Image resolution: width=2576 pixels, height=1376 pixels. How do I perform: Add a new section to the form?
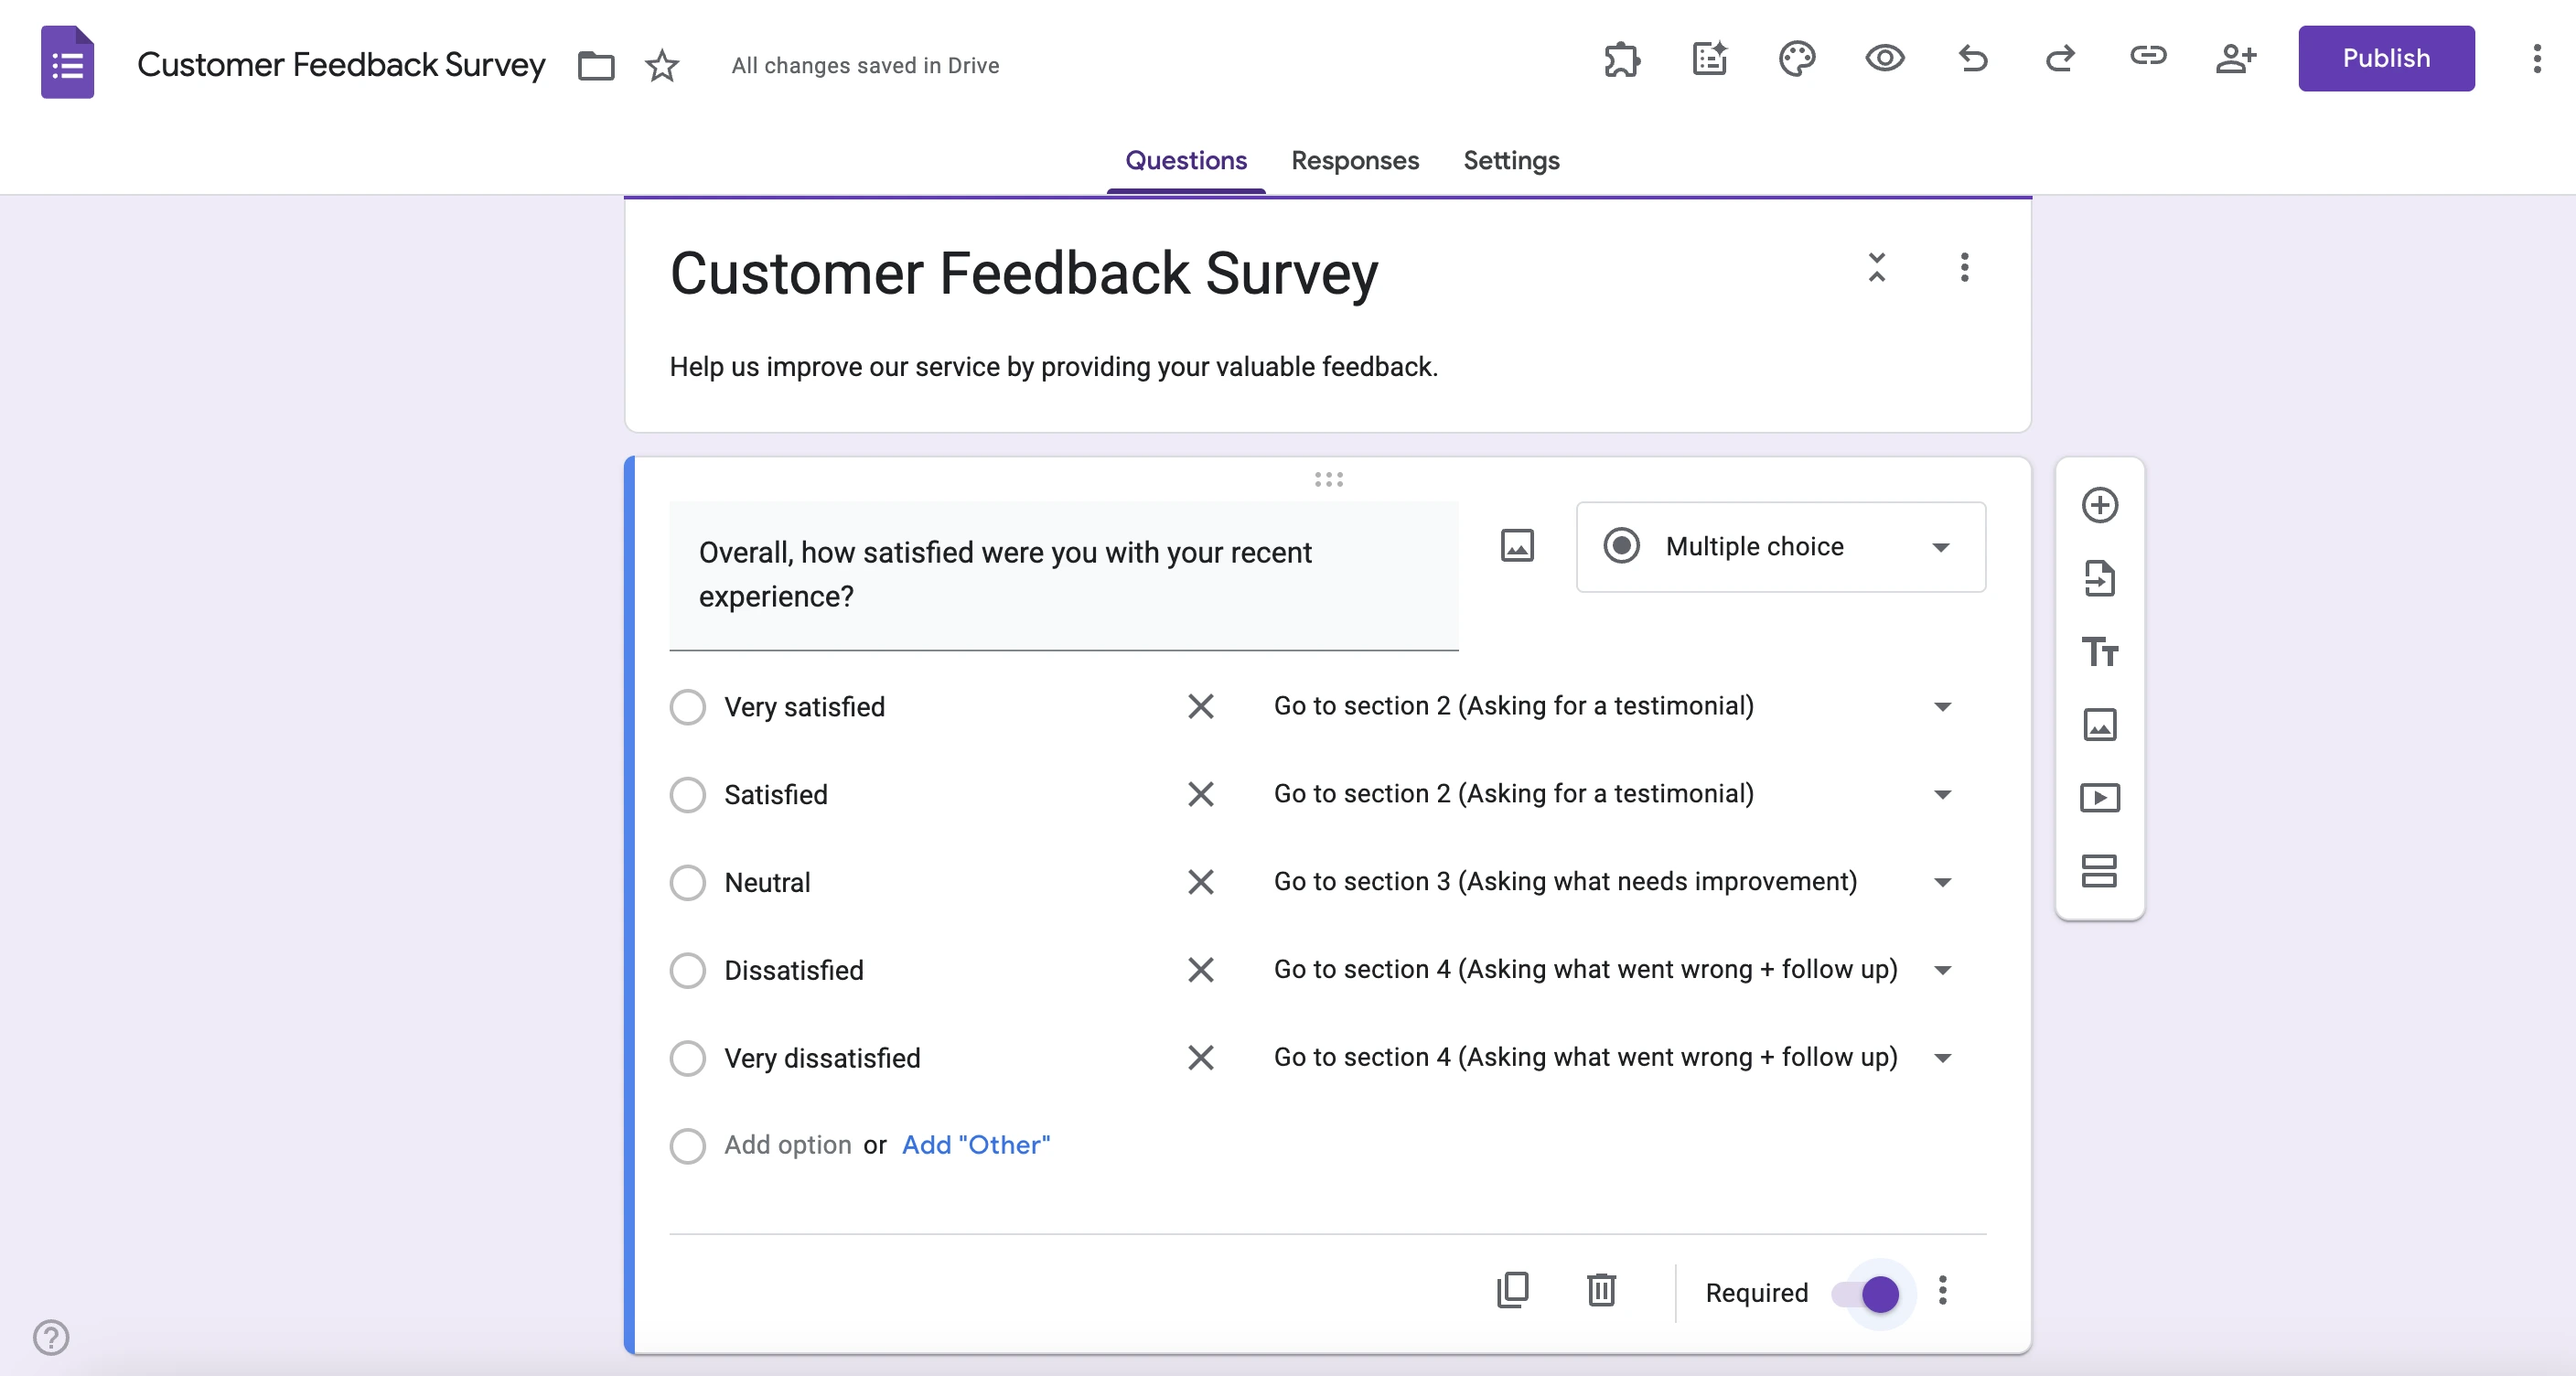pyautogui.click(x=2100, y=870)
